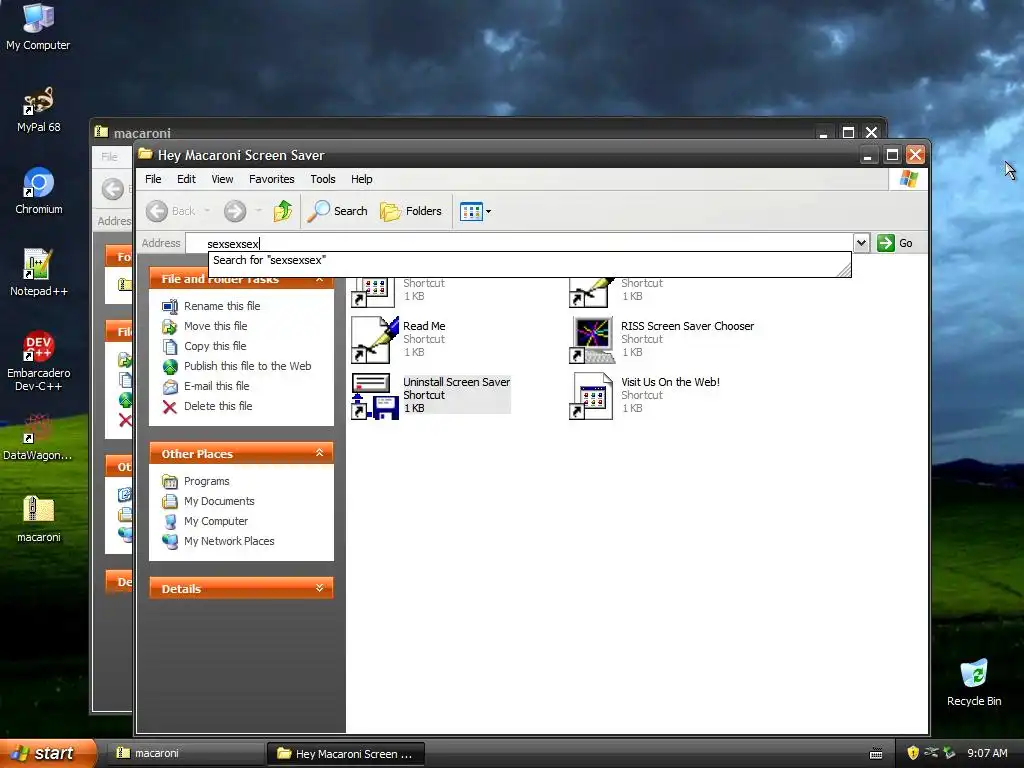The width and height of the screenshot is (1024, 768).
Task: Click the Go button
Action: coord(895,243)
